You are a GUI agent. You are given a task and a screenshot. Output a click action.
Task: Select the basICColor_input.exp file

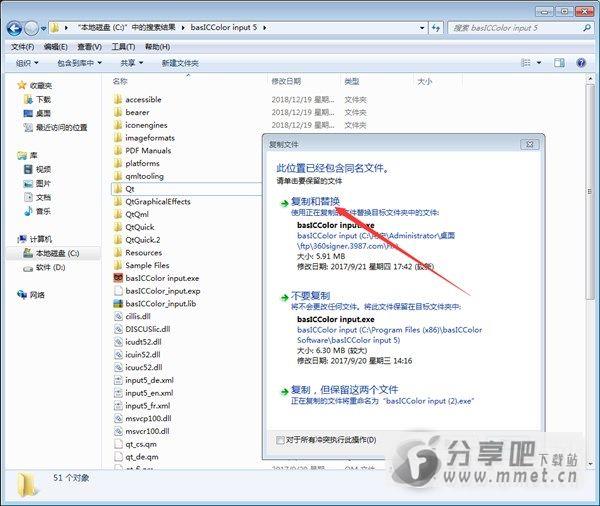click(157, 291)
